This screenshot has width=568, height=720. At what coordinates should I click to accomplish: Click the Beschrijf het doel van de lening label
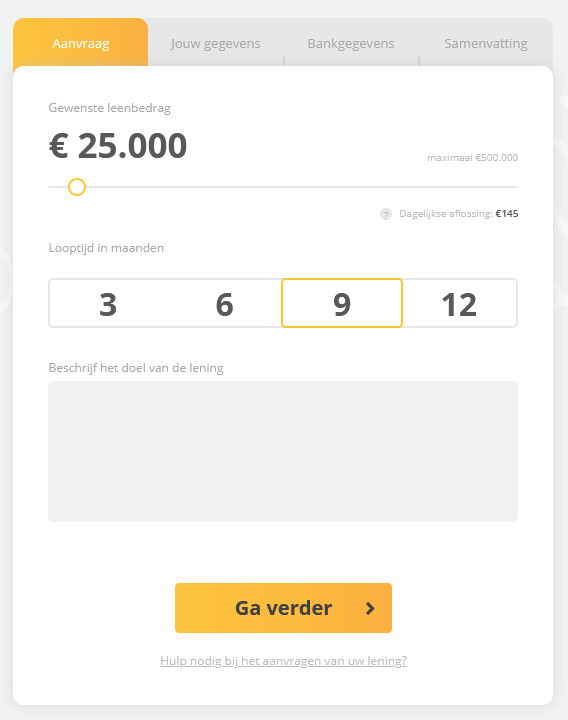point(136,368)
